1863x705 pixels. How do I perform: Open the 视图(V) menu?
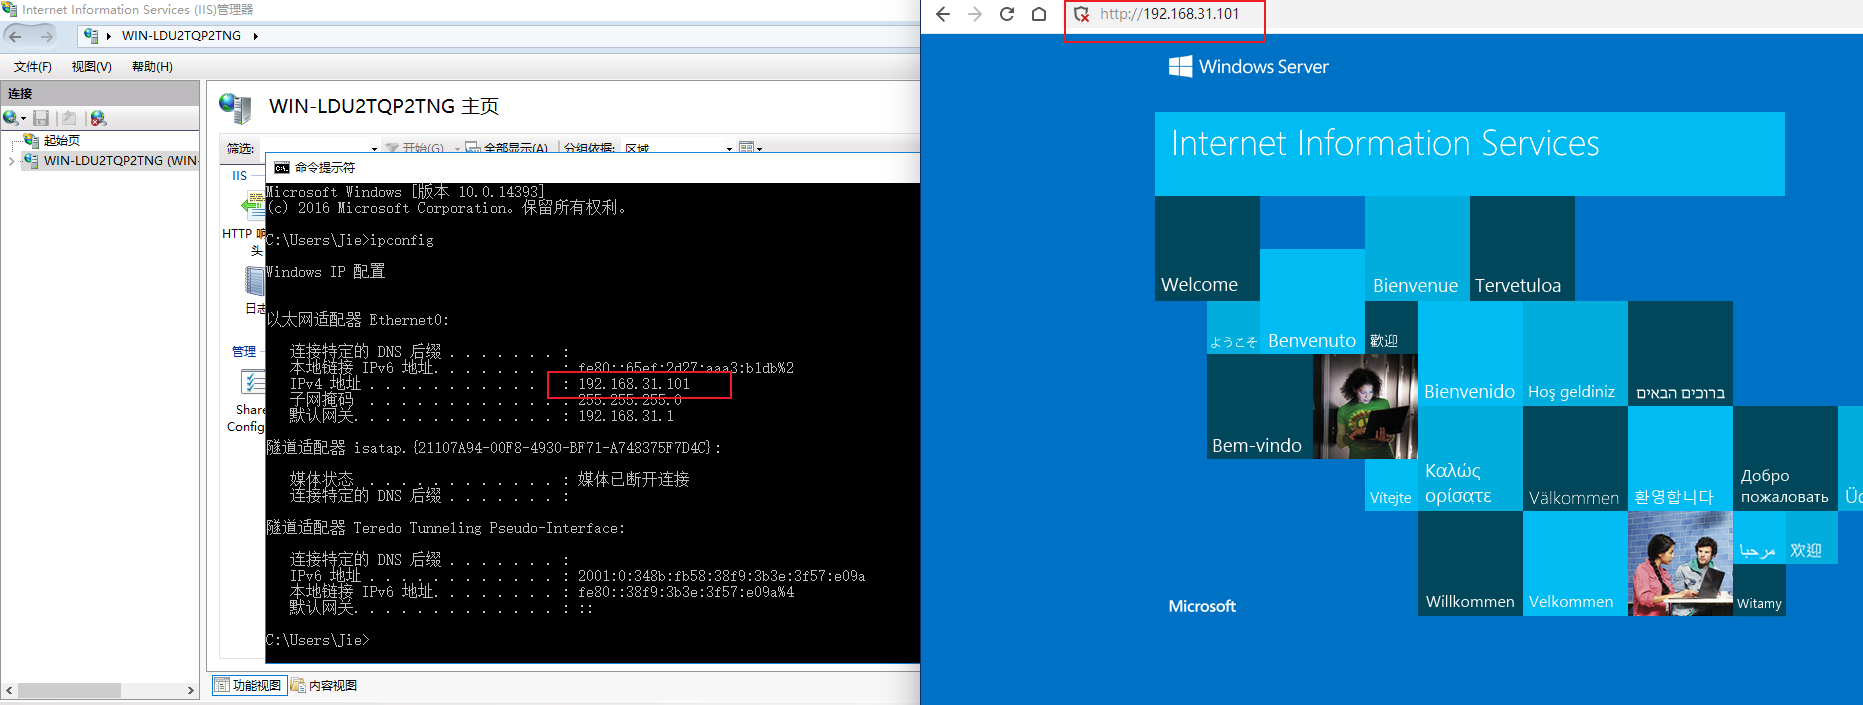[91, 67]
